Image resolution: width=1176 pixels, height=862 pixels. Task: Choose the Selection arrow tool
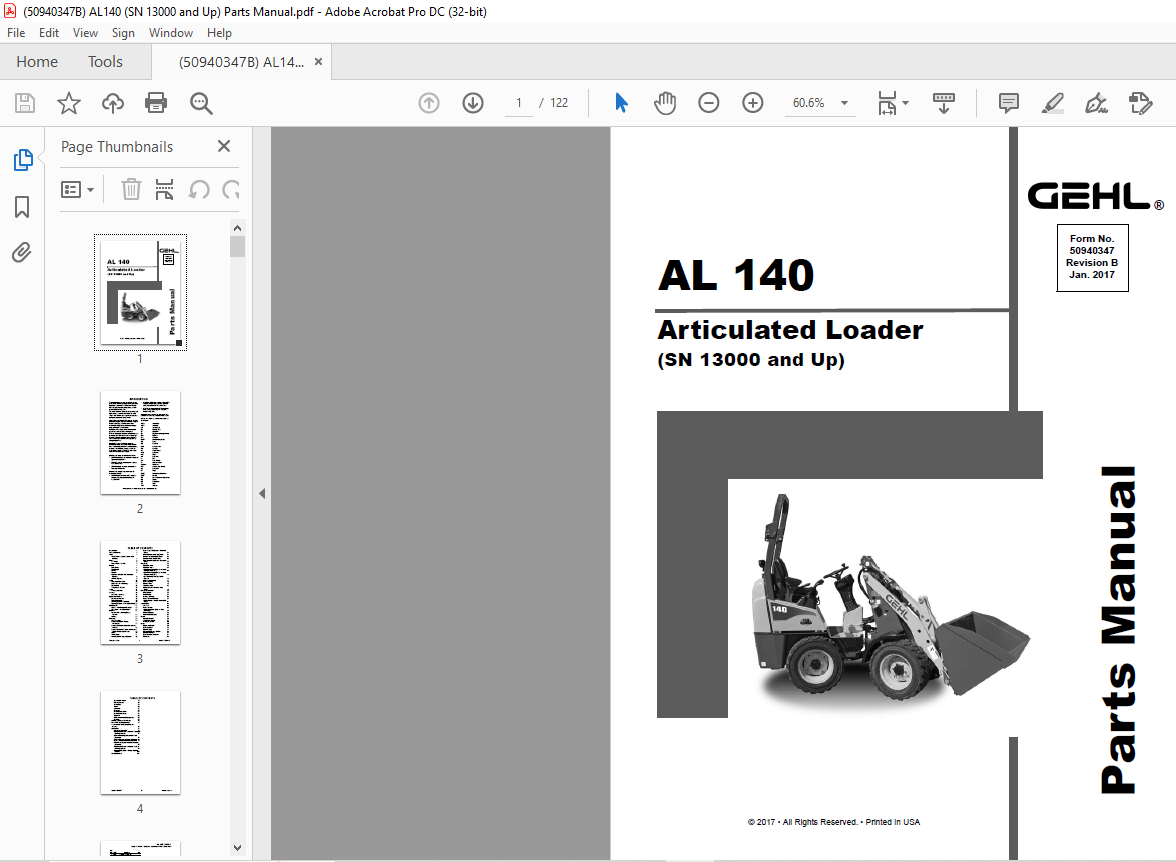(621, 103)
